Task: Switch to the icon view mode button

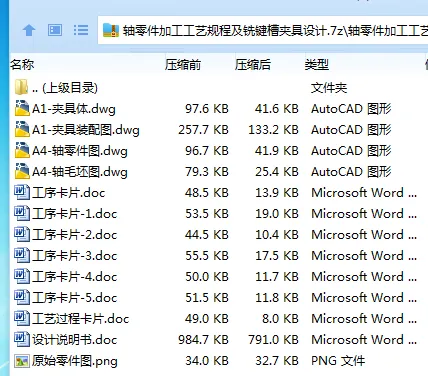Action: 55,30
